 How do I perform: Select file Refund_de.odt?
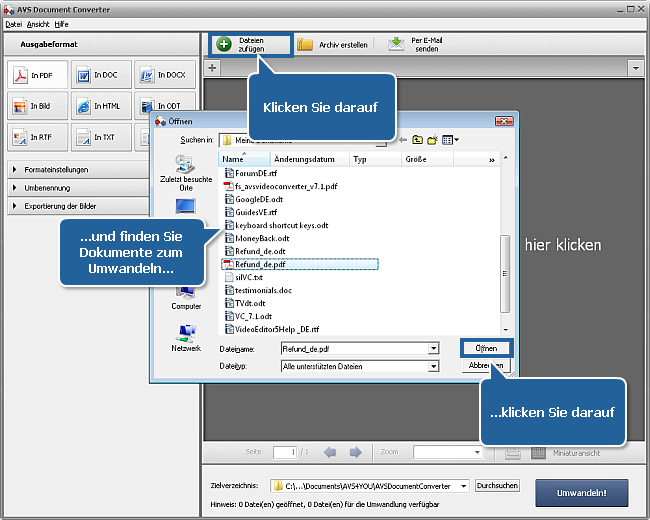255,251
